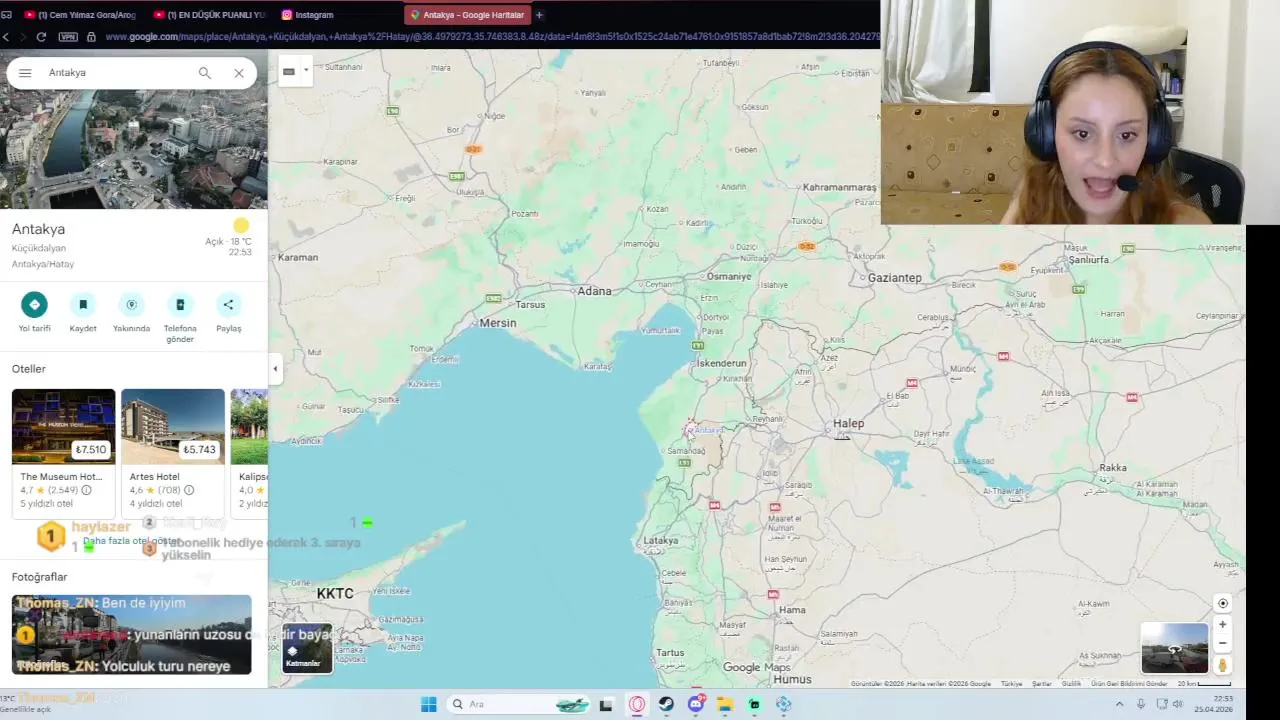
Task: Click the site padlock icon
Action: pyautogui.click(x=91, y=37)
